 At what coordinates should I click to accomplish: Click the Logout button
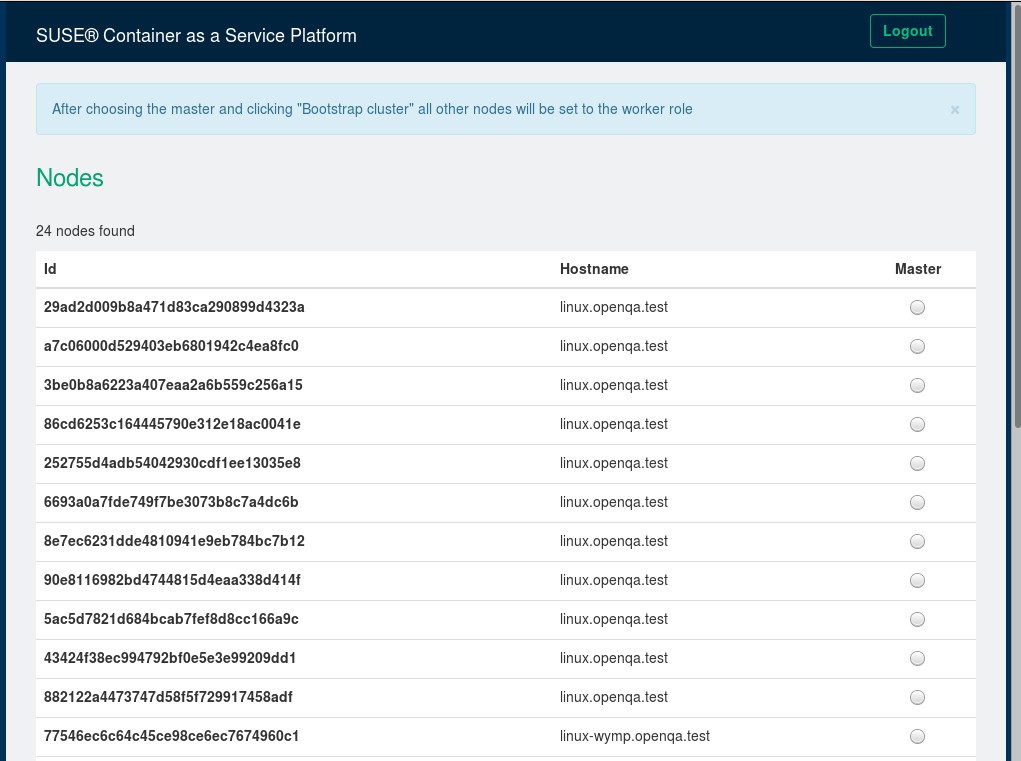pos(907,31)
